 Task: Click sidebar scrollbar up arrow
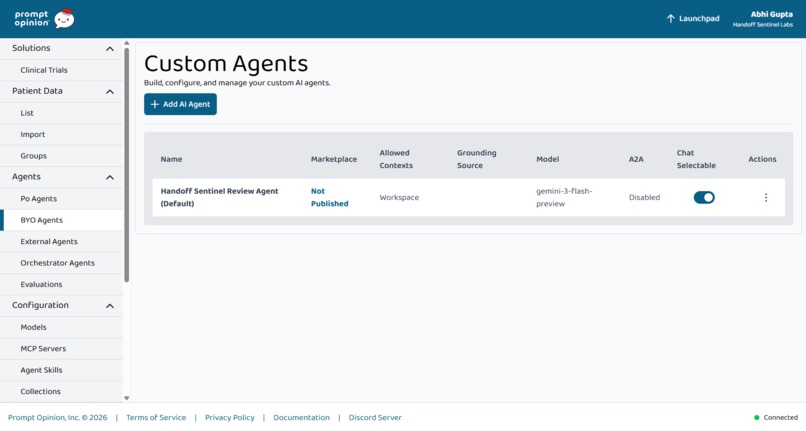(x=126, y=43)
